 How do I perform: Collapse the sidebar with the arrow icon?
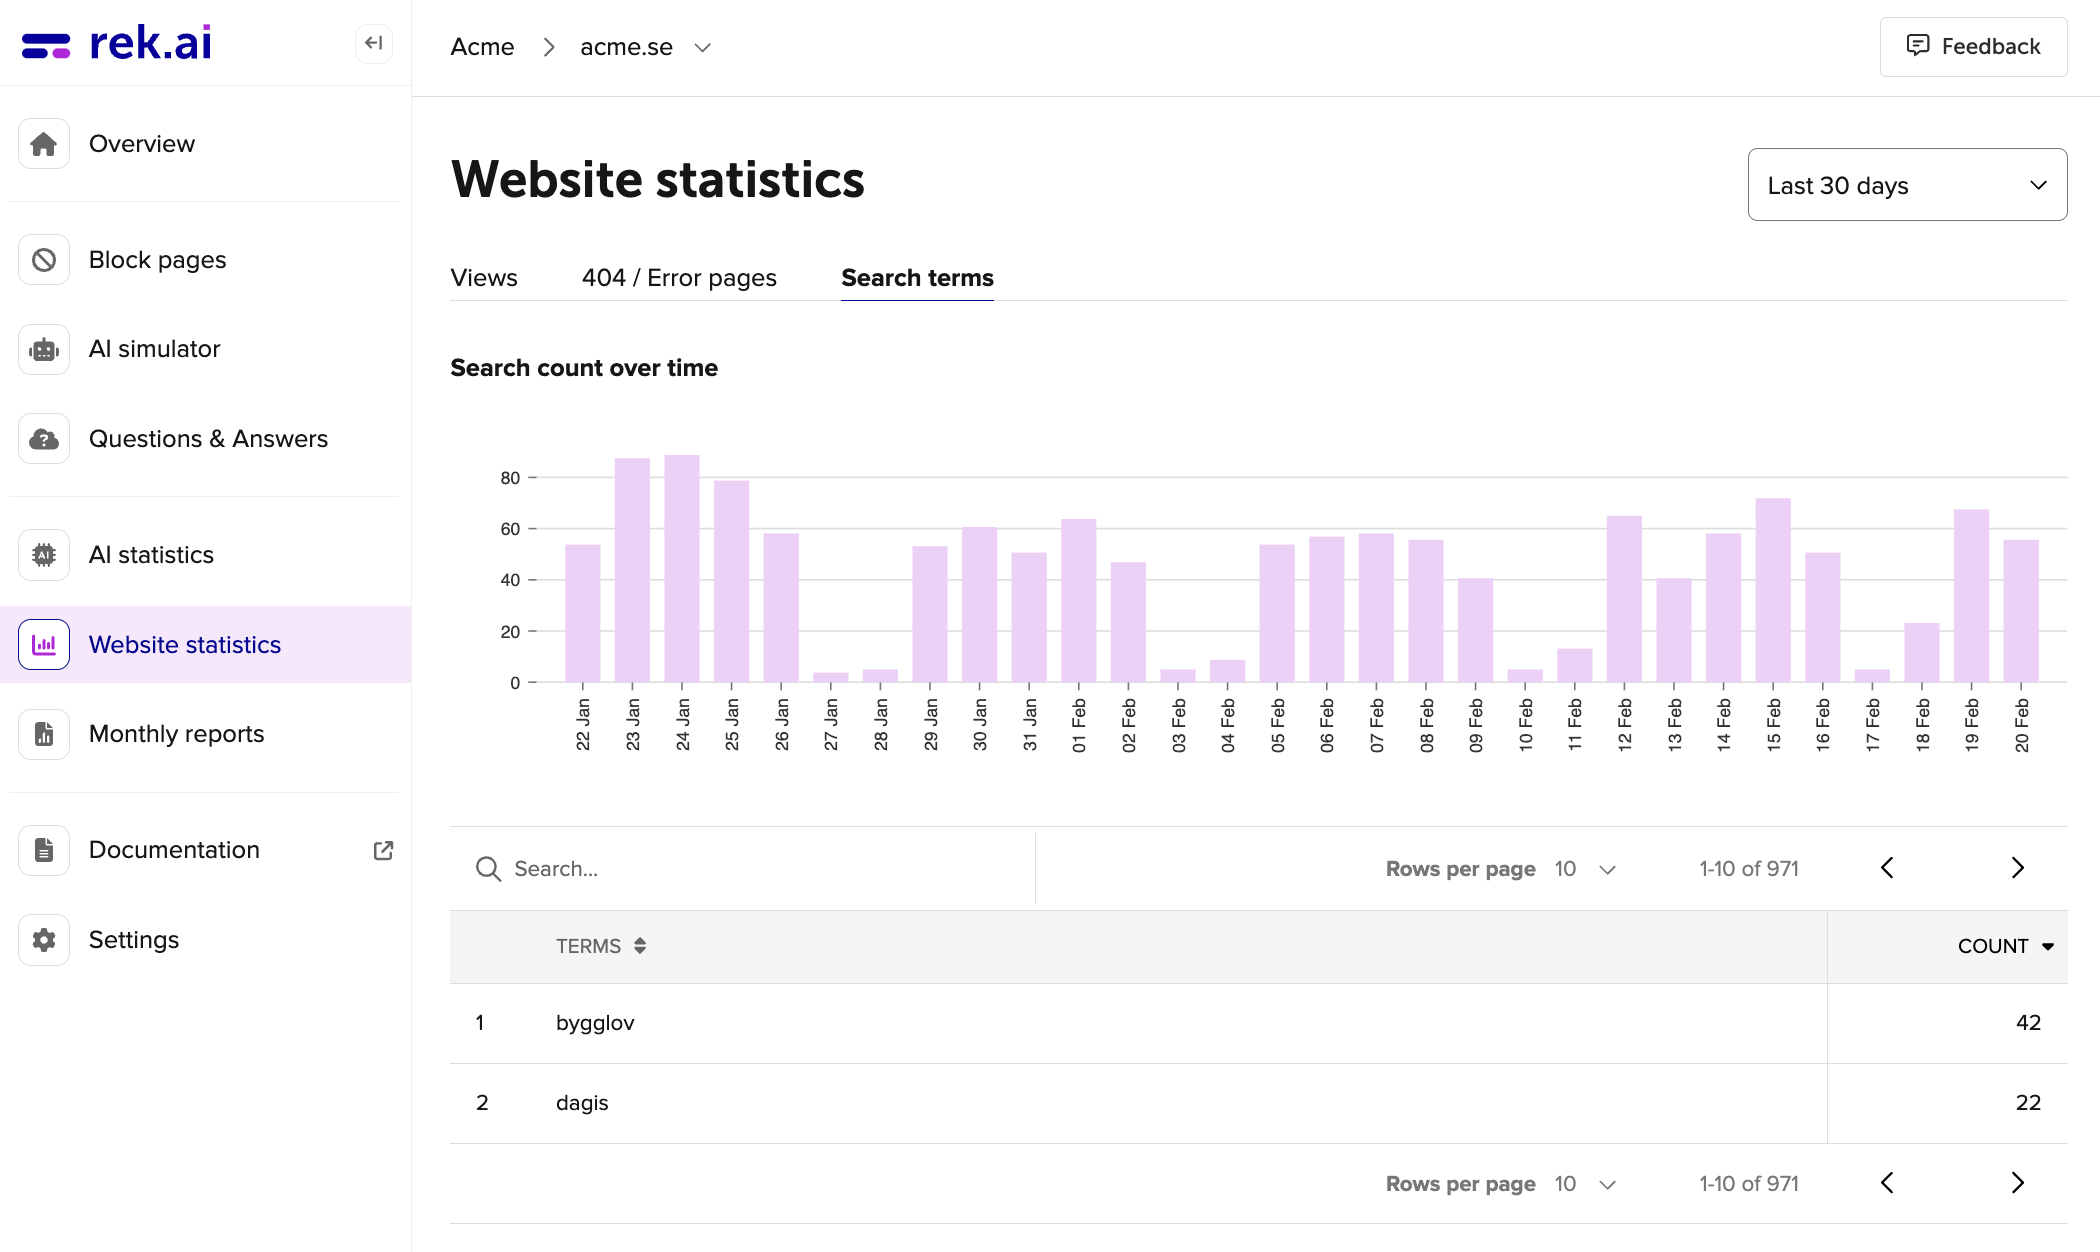[374, 43]
